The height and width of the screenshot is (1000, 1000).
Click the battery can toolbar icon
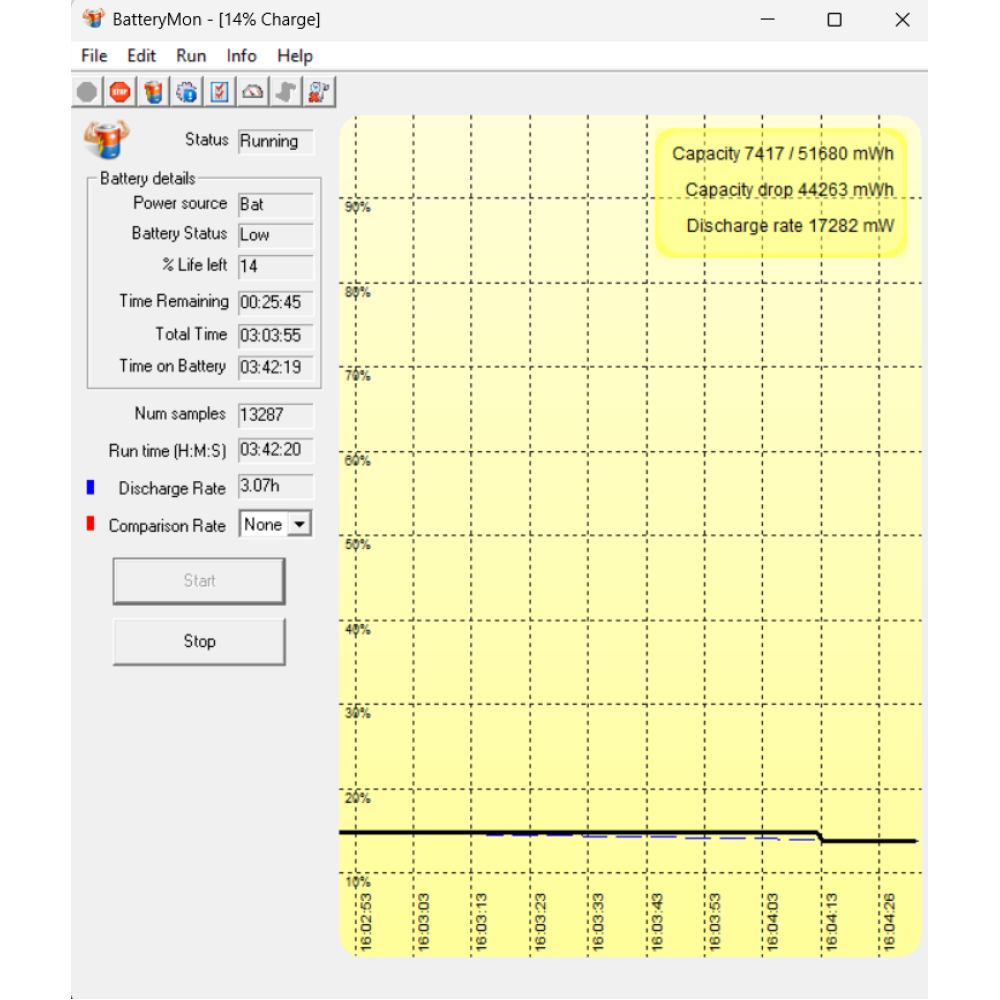[x=153, y=93]
